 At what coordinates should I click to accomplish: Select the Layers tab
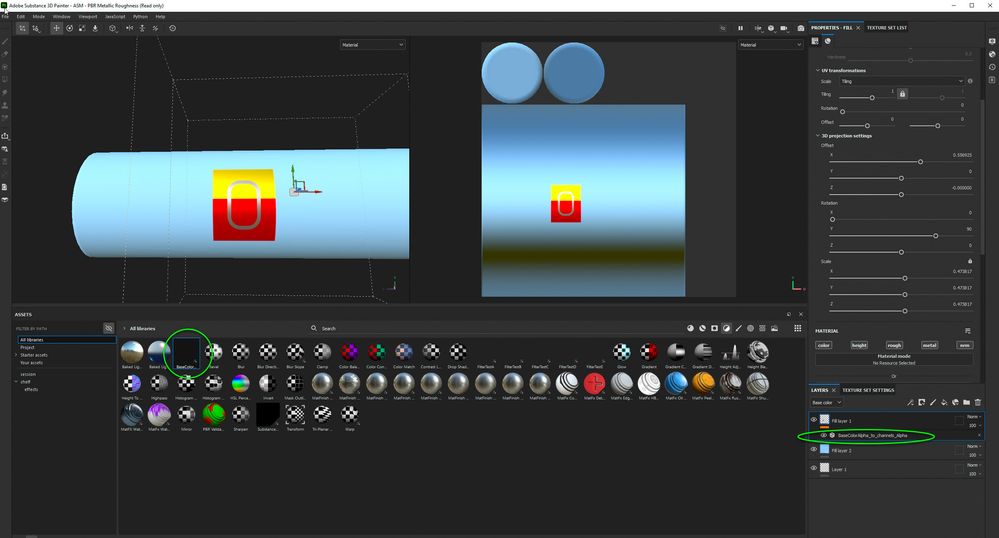[819, 390]
